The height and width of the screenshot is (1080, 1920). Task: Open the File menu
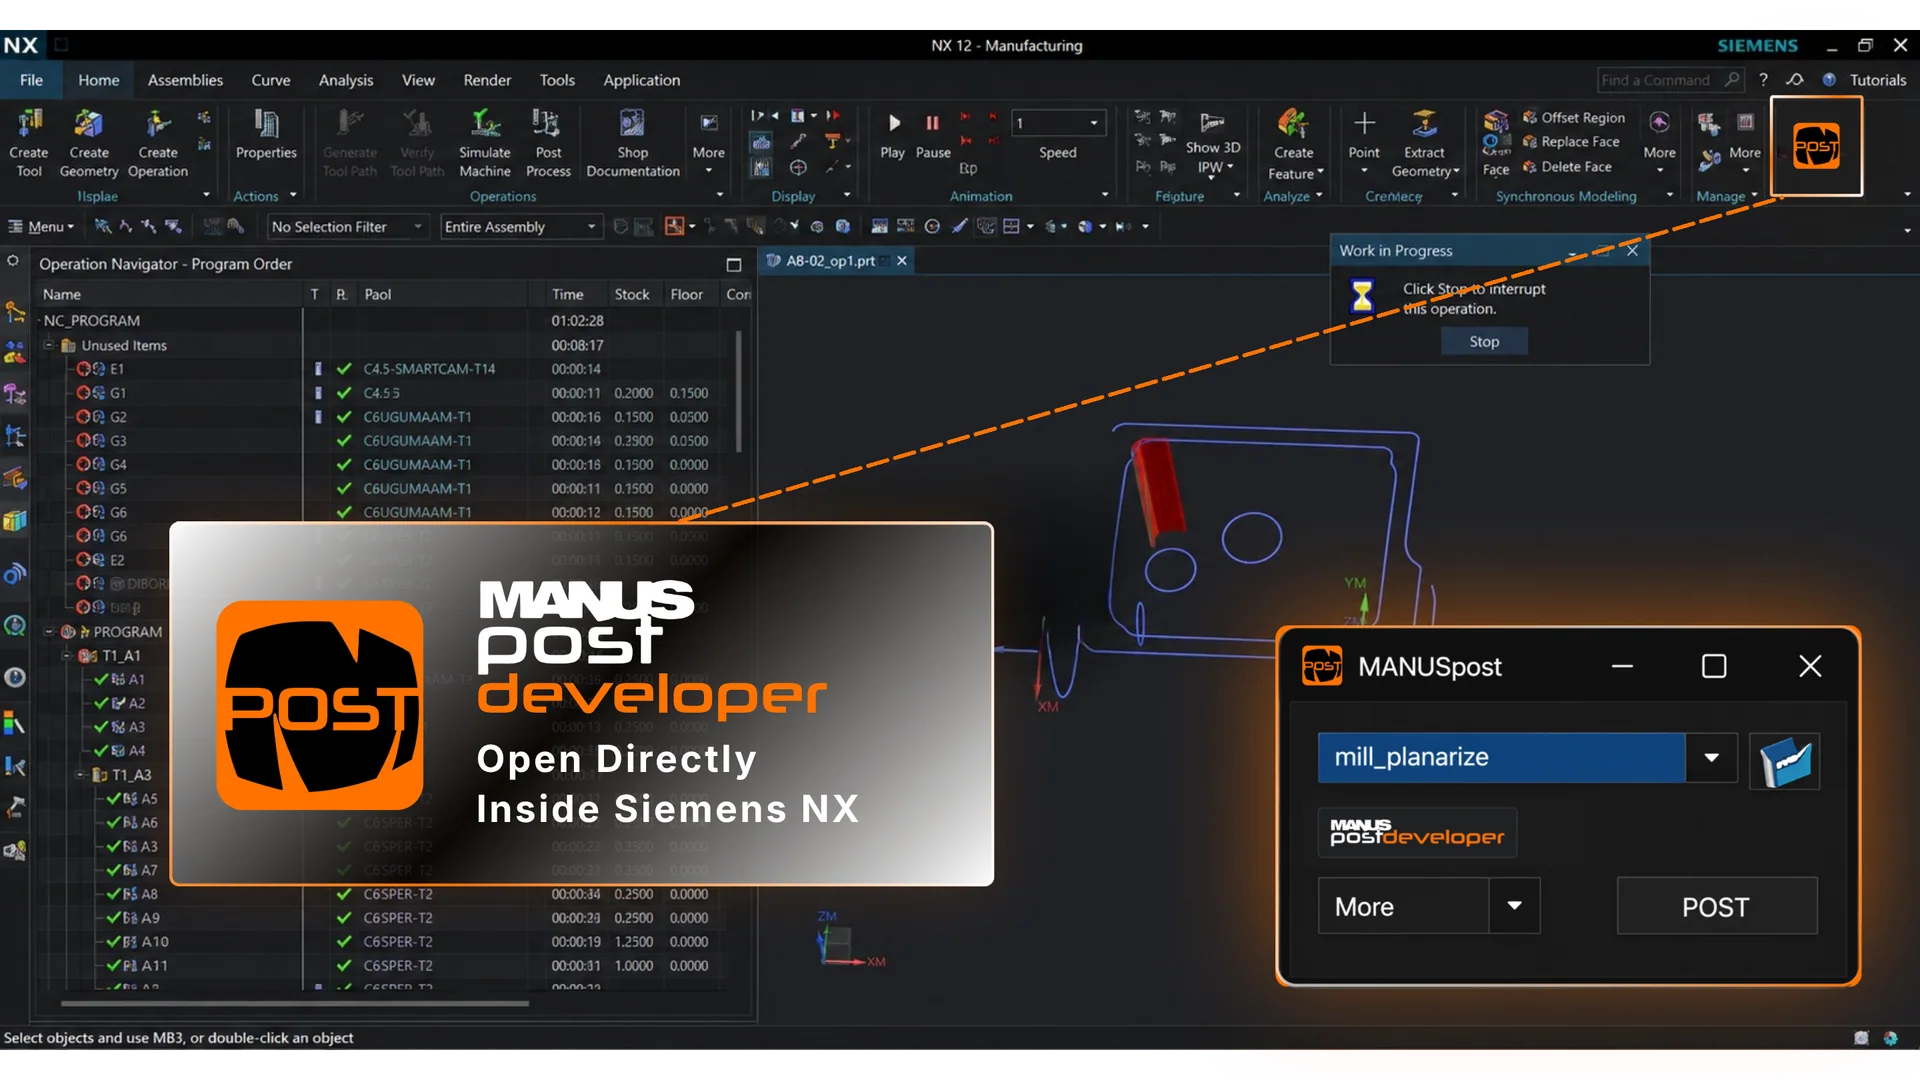click(31, 80)
